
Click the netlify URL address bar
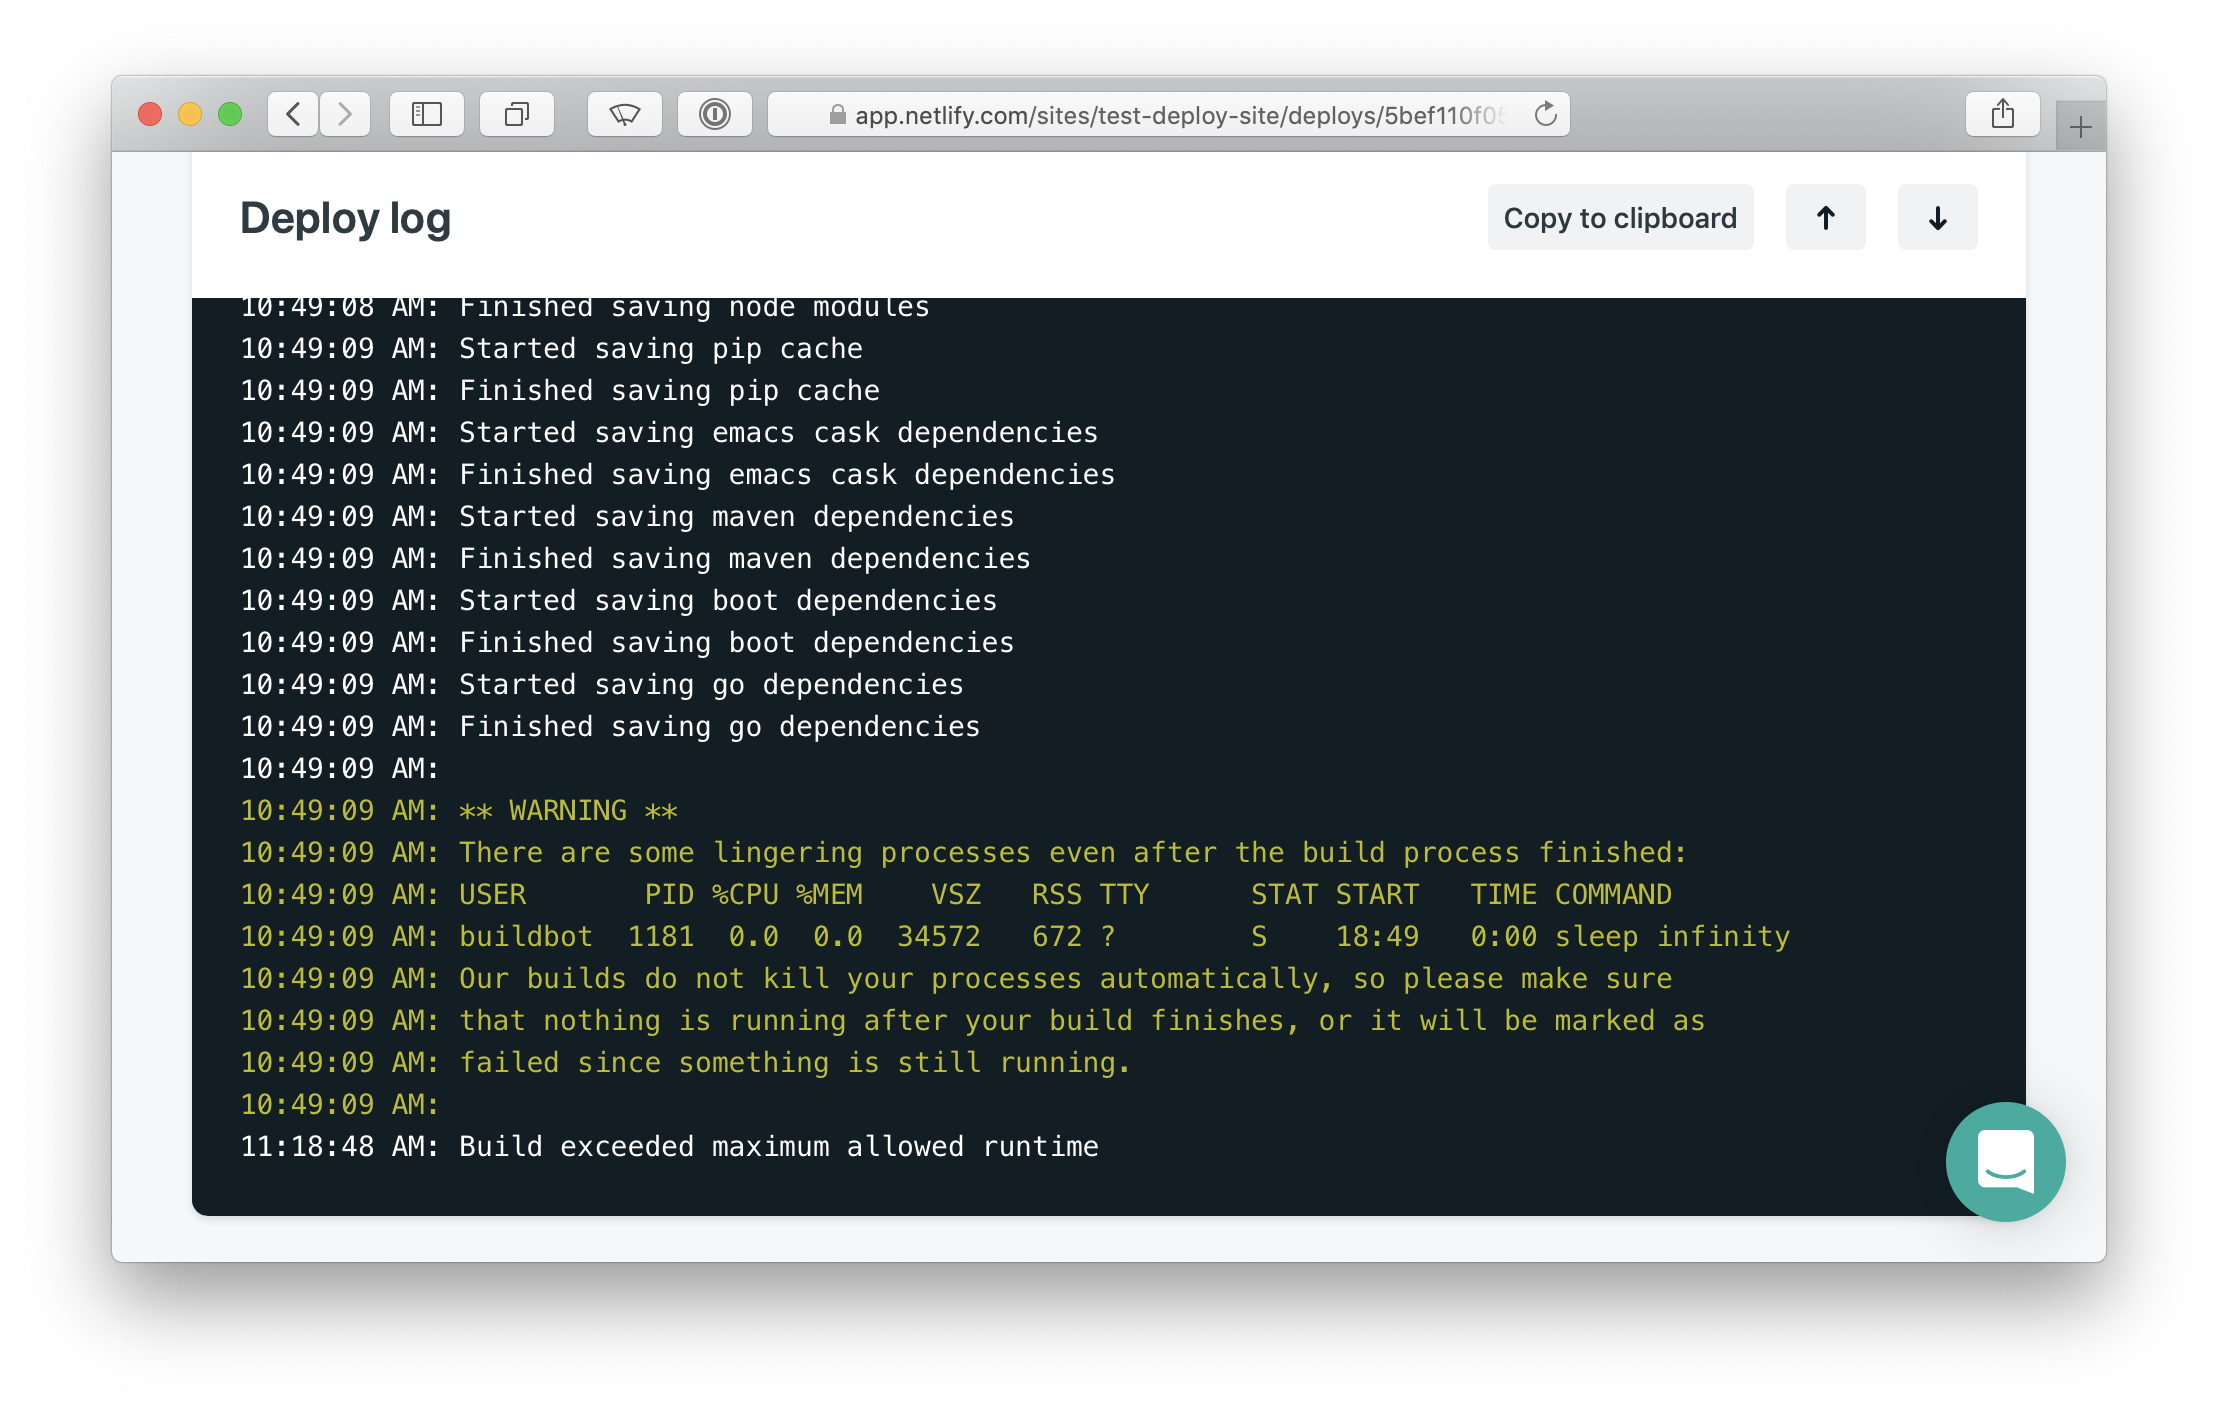point(1178,115)
